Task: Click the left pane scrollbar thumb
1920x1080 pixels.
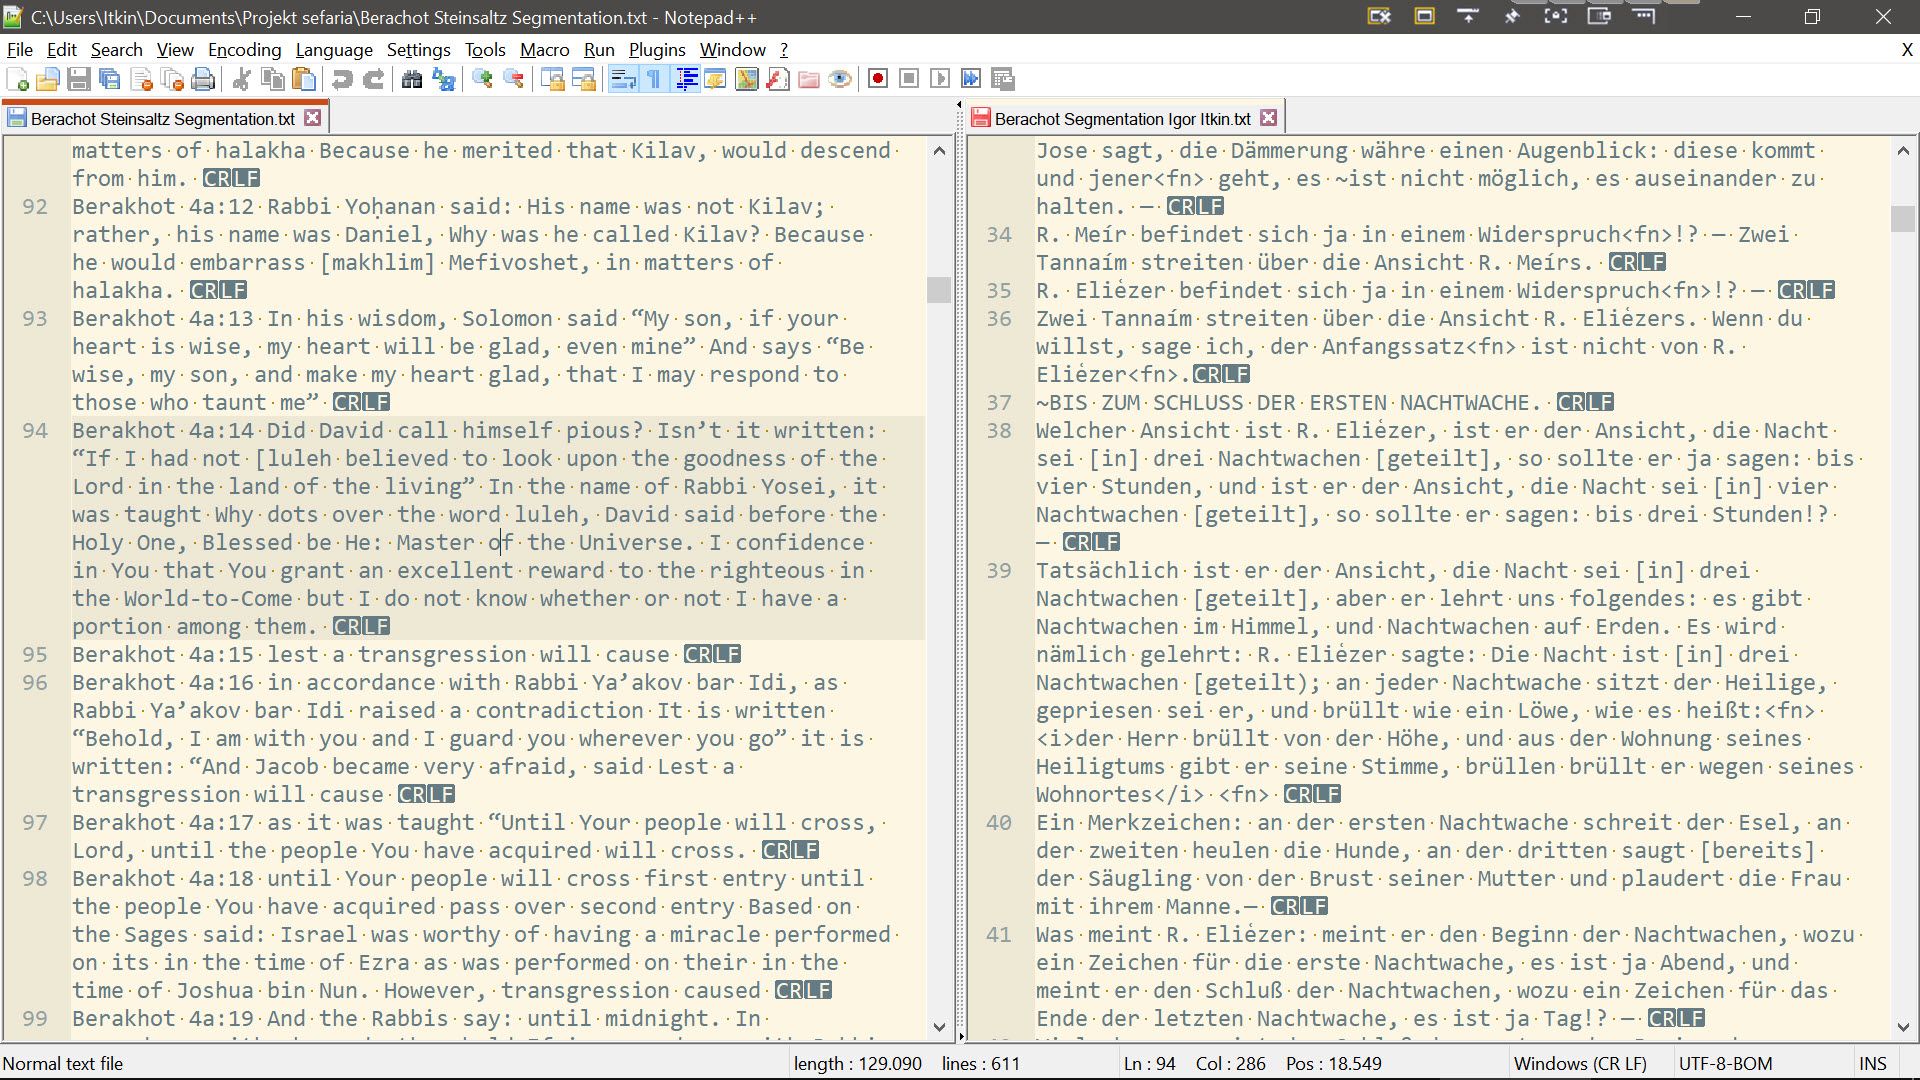Action: click(x=938, y=290)
